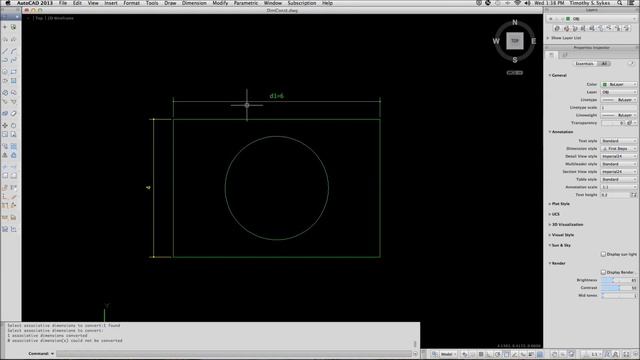This screenshot has width=640, height=360.
Task: Toggle Grid display in status bar
Action: pyautogui.click(x=481, y=354)
